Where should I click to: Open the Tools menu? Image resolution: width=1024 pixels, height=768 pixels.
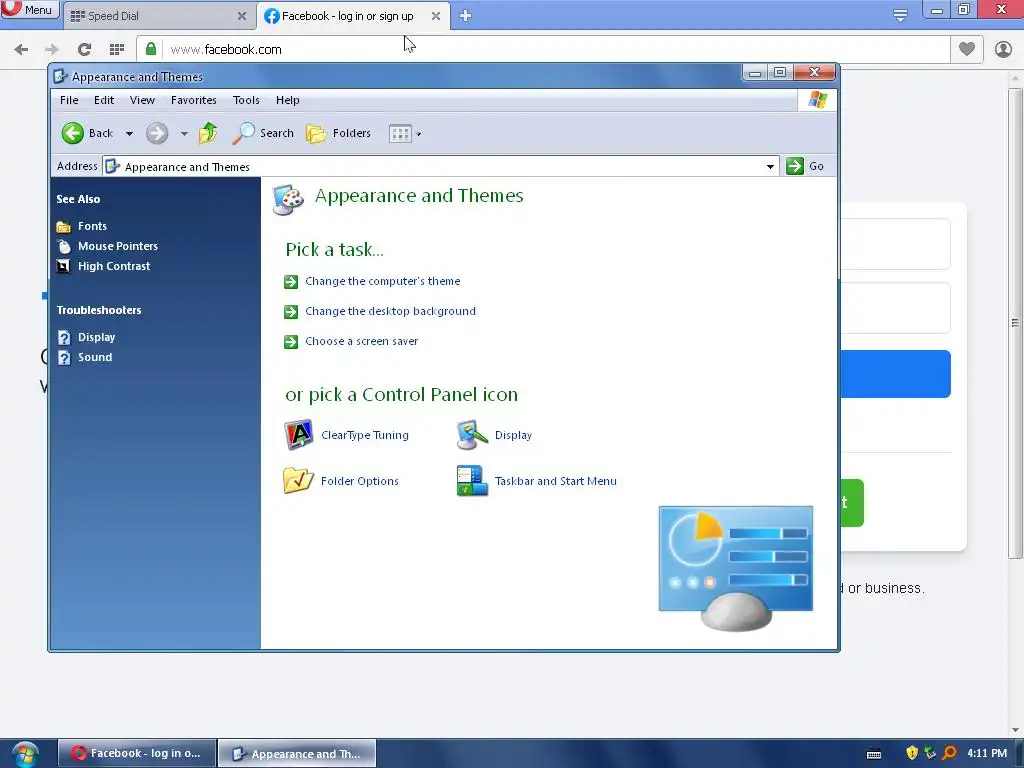(x=246, y=100)
